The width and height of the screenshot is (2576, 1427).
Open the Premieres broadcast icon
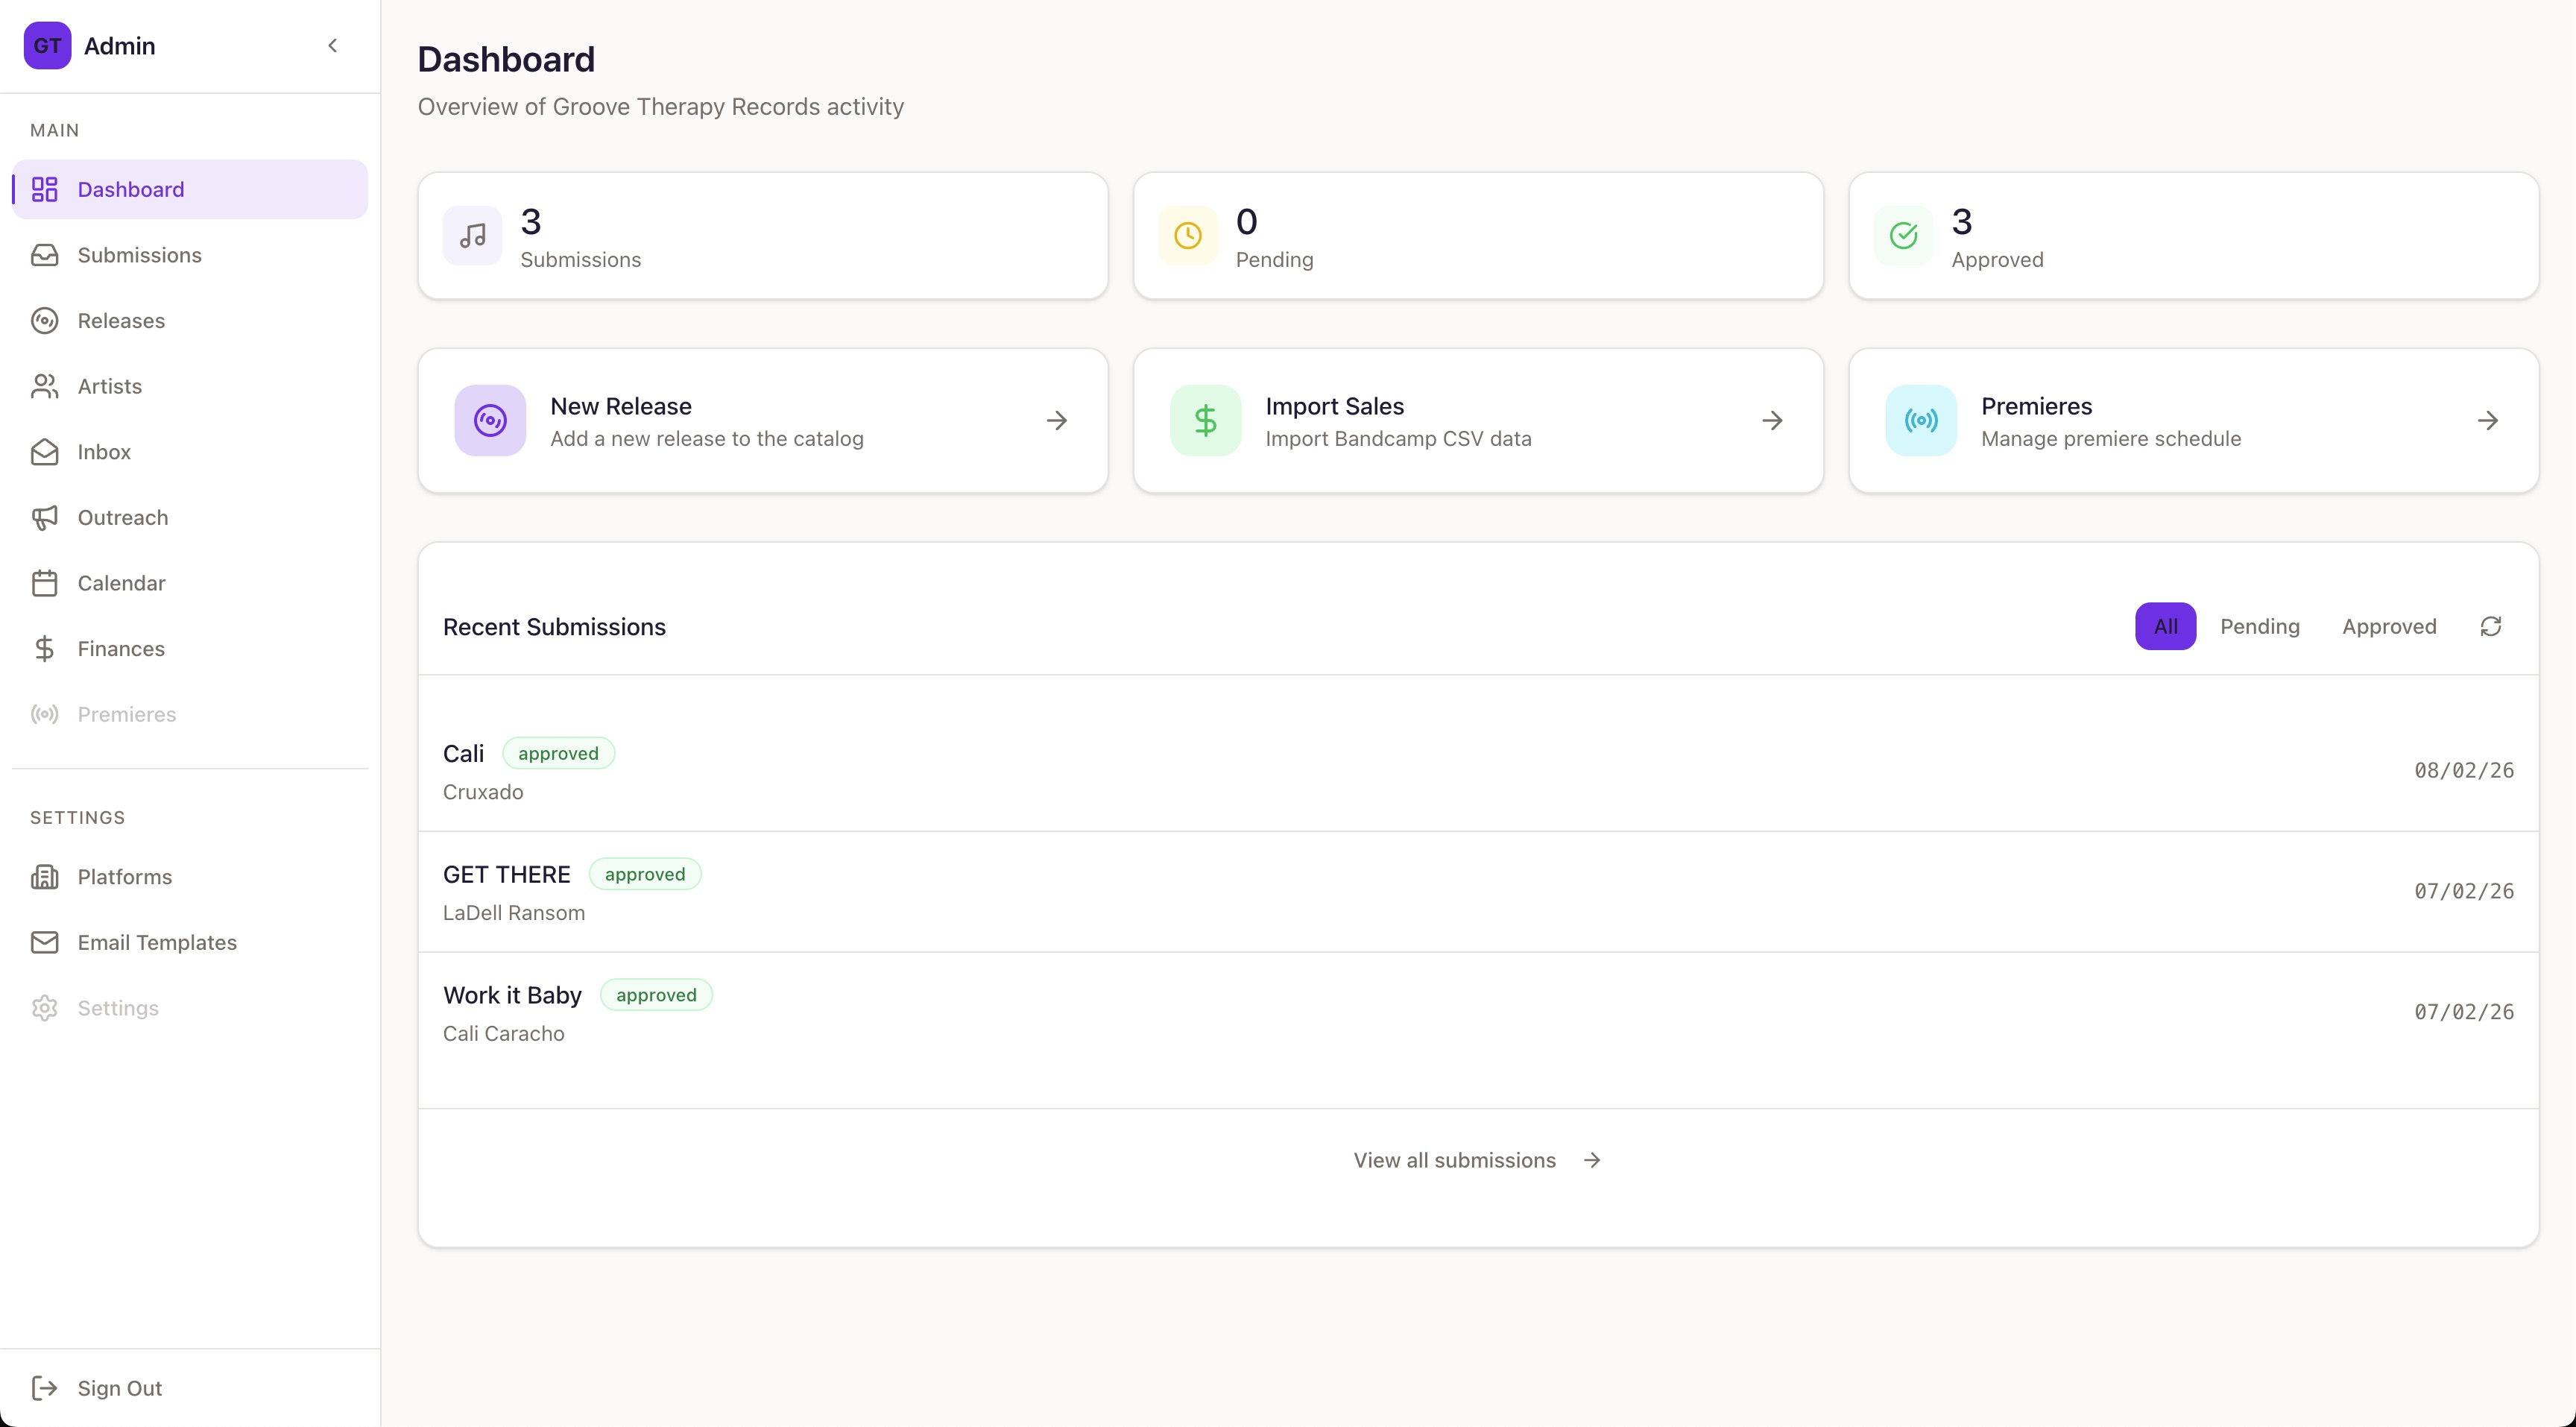coord(45,714)
